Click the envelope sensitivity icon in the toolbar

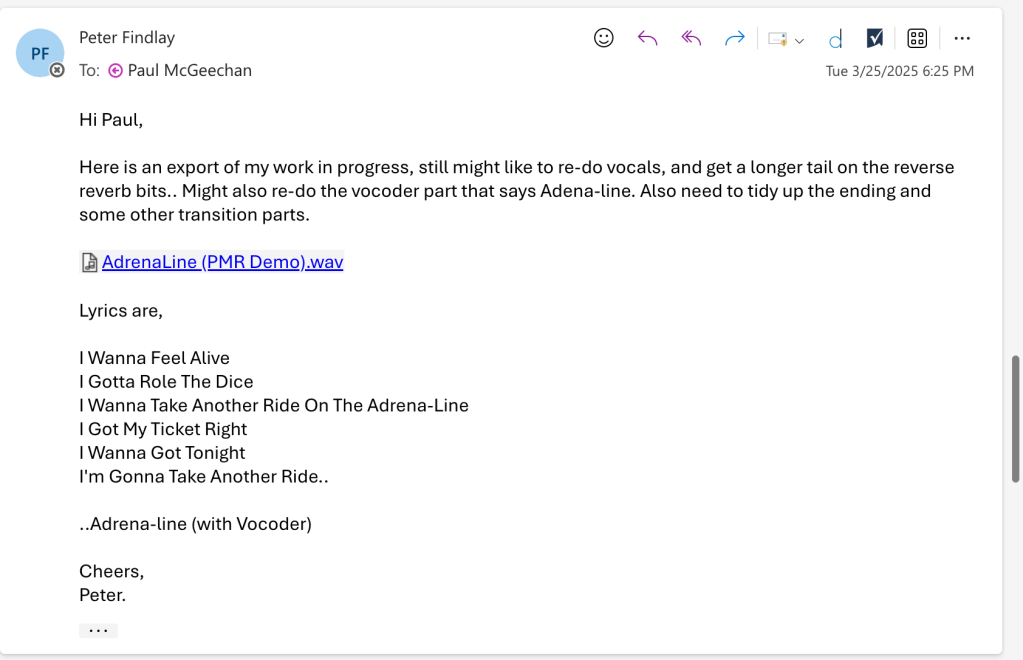click(x=777, y=39)
